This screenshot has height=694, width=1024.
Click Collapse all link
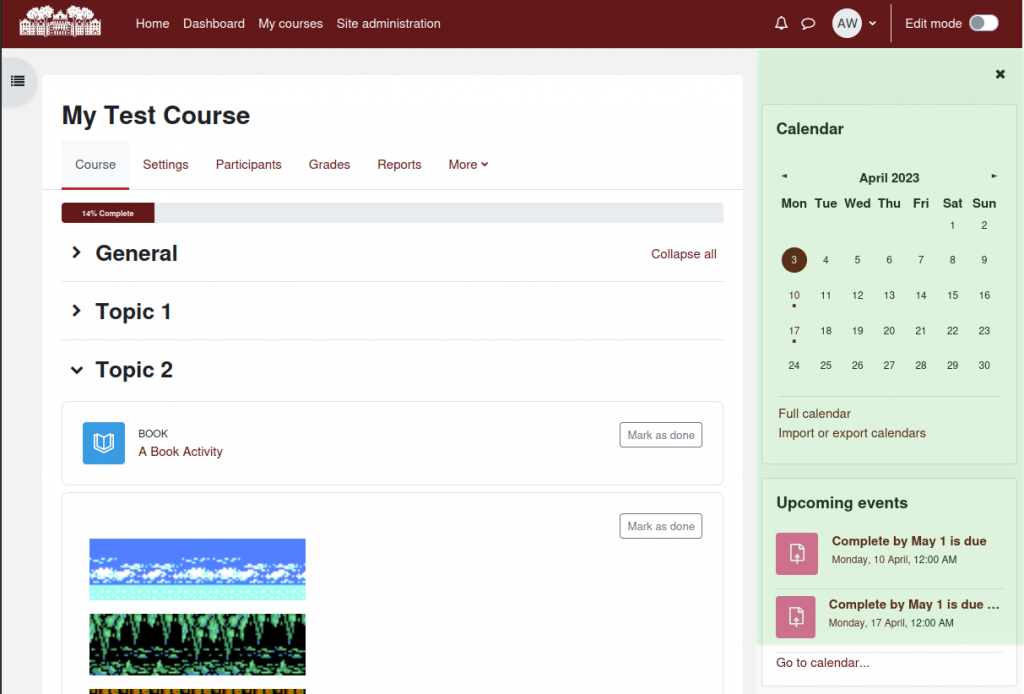tap(684, 254)
